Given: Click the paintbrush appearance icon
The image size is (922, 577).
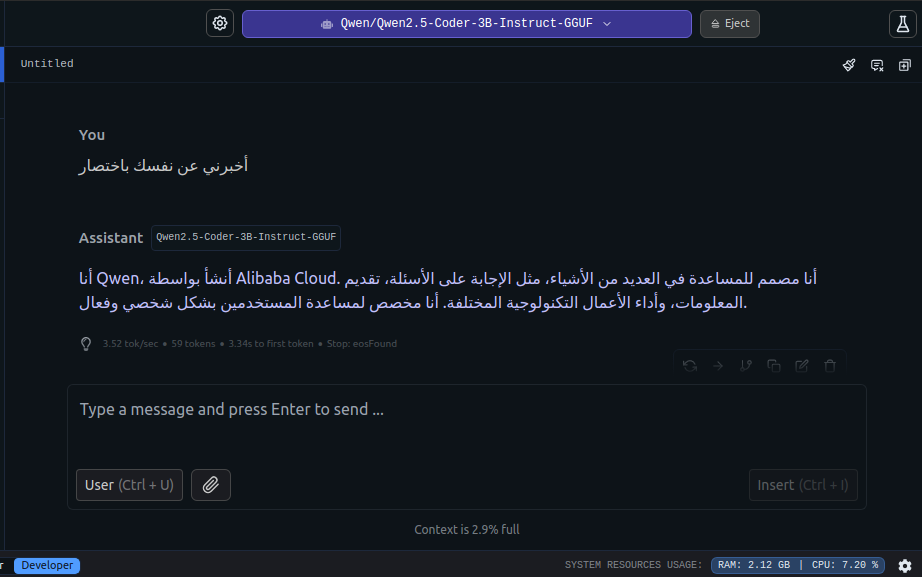Looking at the screenshot, I should pos(849,65).
